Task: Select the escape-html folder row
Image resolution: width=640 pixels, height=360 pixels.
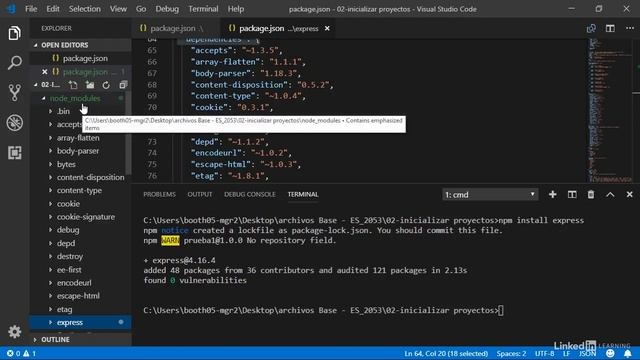Action: click(80, 296)
